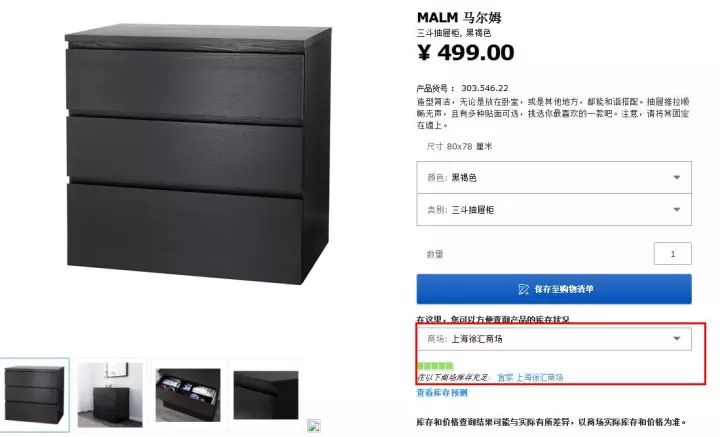The width and height of the screenshot is (720, 437).
Task: Open the 商场 上海徐汇商场 store dropdown arrow
Action: click(x=676, y=339)
